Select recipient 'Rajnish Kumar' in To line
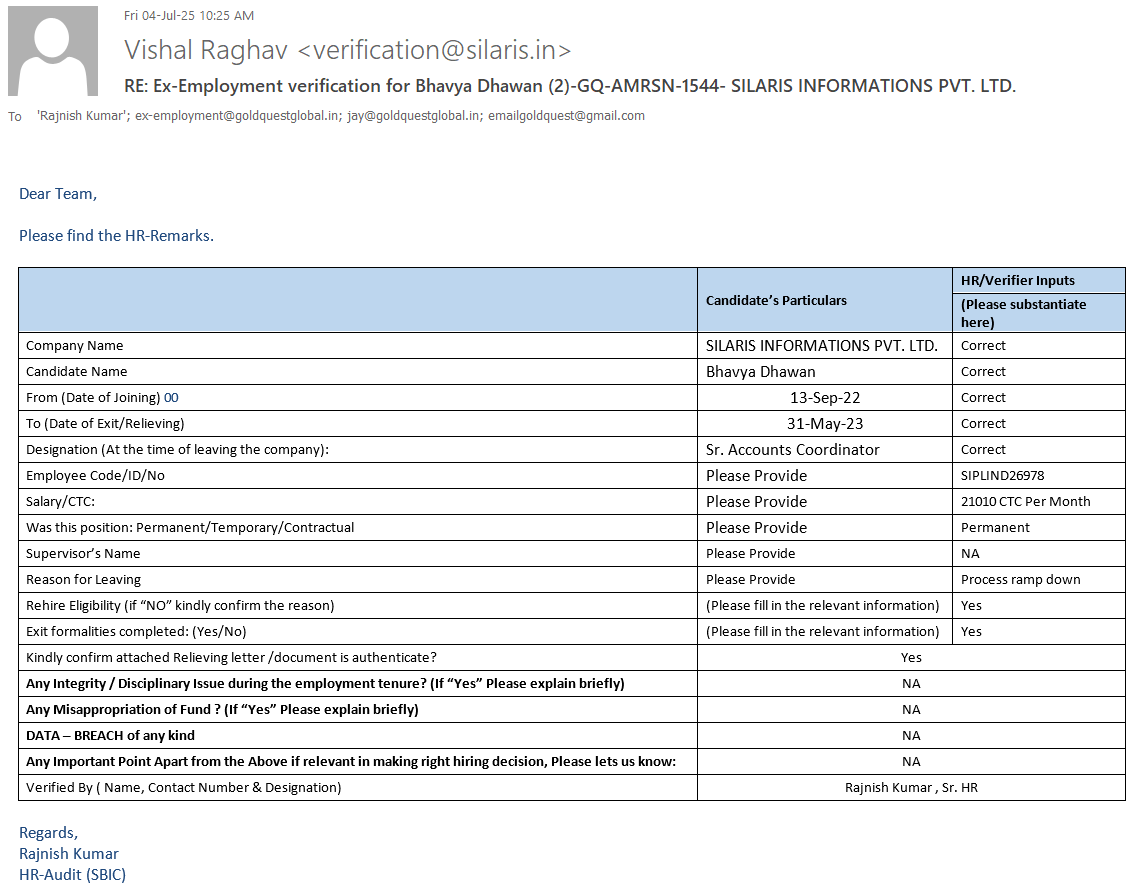Image resolution: width=1133 pixels, height=887 pixels. click(82, 116)
